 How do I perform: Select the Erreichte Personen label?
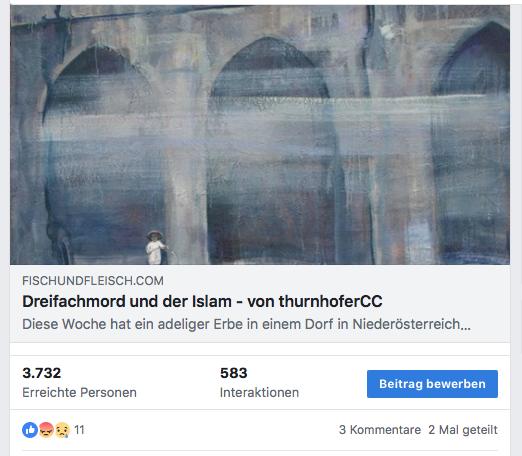click(x=79, y=393)
